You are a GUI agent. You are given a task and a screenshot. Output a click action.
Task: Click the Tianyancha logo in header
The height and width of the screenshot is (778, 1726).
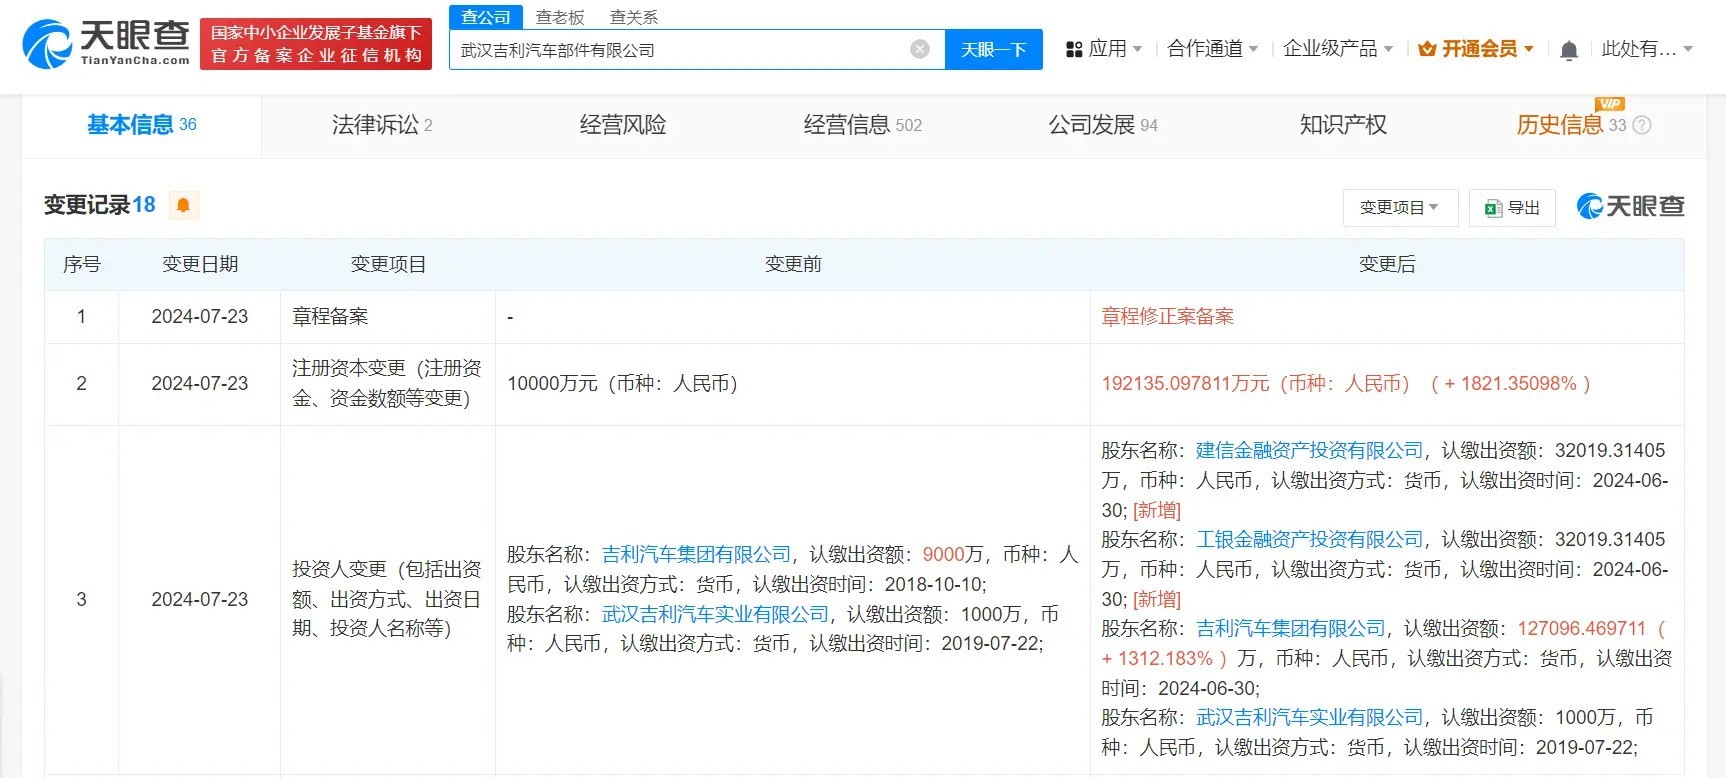(106, 44)
